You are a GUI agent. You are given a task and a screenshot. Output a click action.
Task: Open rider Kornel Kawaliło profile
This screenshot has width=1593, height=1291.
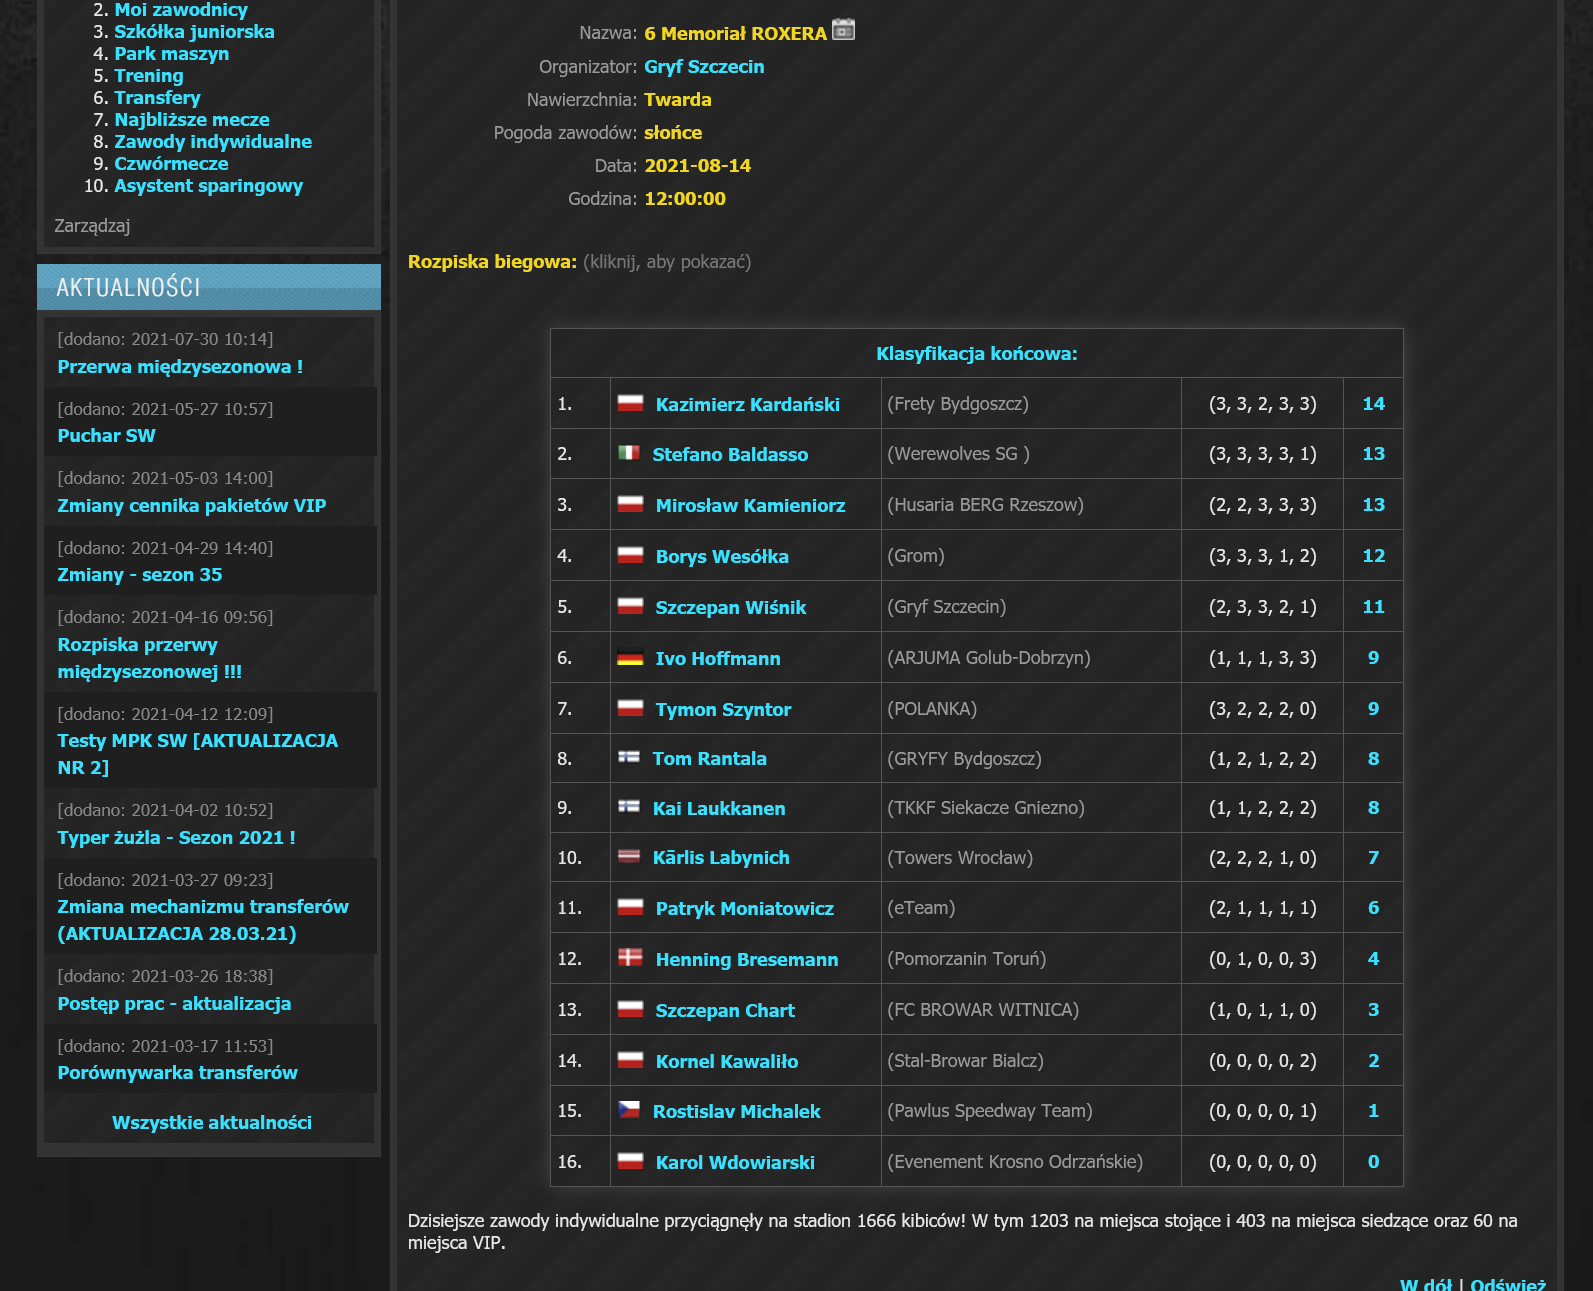click(x=727, y=1062)
